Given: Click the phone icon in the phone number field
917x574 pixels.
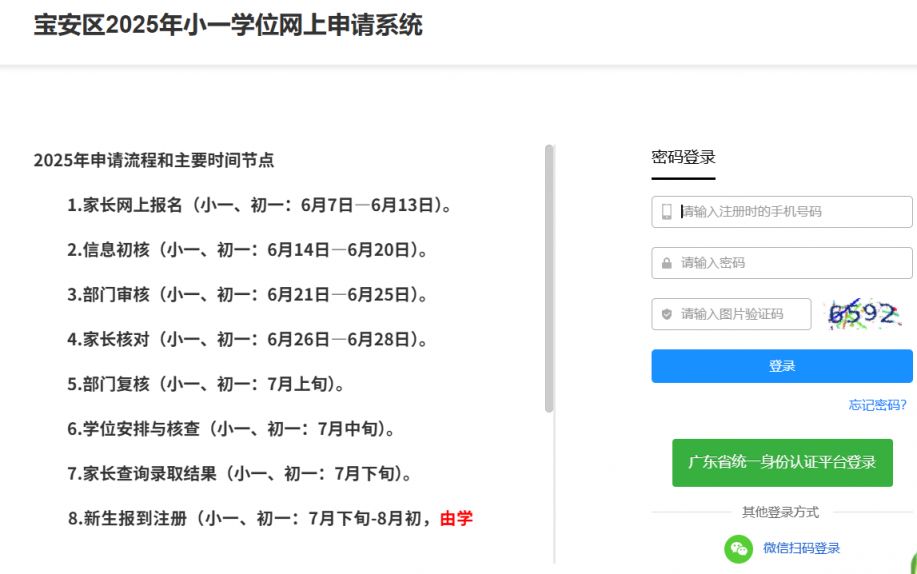Looking at the screenshot, I should point(666,212).
